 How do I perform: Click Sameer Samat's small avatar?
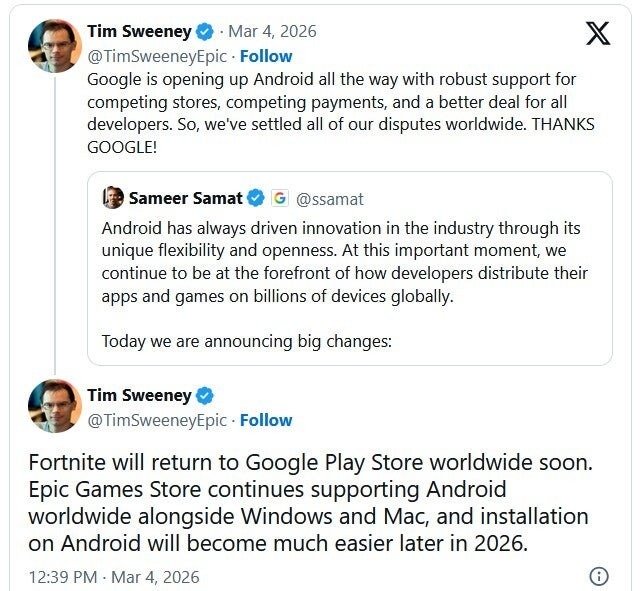point(113,197)
